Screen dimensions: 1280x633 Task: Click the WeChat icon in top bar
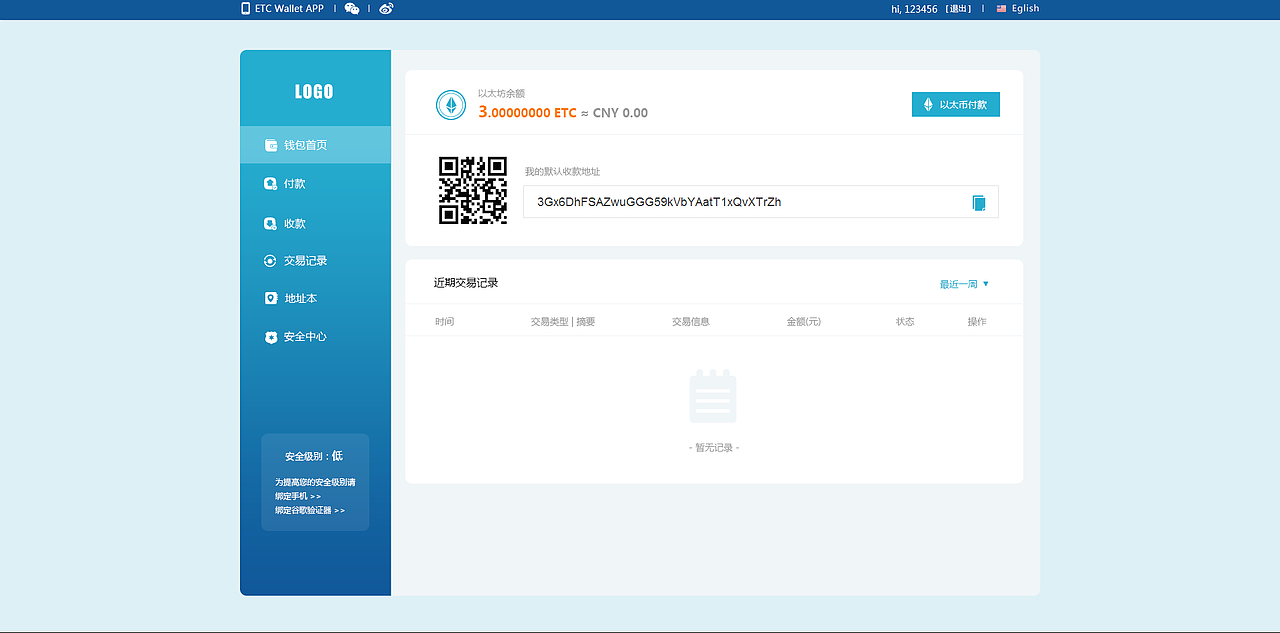click(x=351, y=8)
